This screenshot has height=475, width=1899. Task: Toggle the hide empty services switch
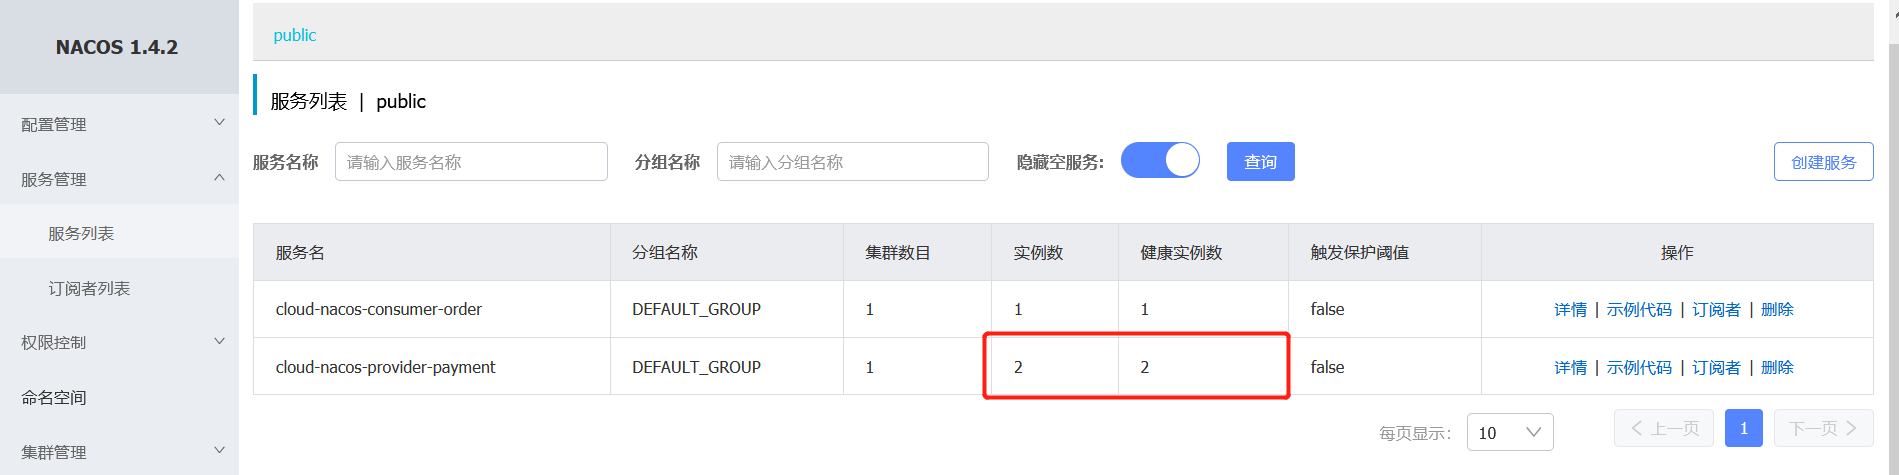(1160, 161)
